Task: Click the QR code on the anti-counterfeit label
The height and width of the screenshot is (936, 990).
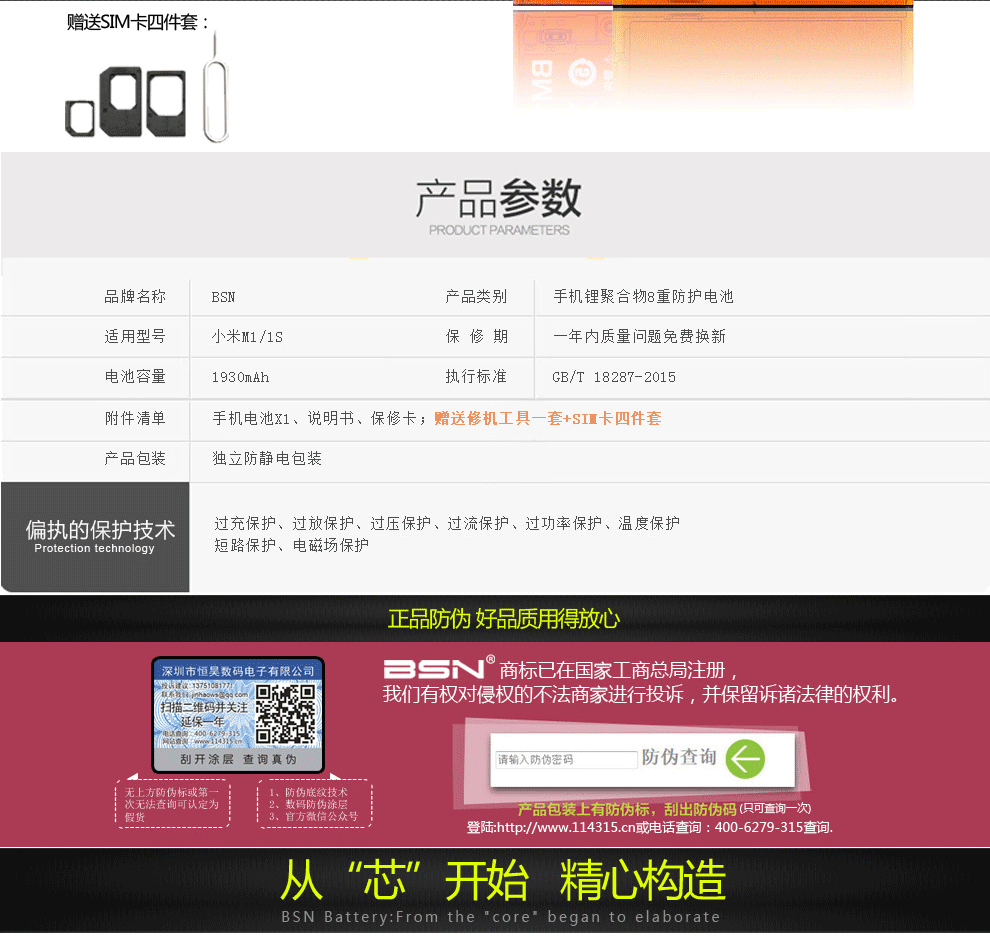Action: [287, 714]
